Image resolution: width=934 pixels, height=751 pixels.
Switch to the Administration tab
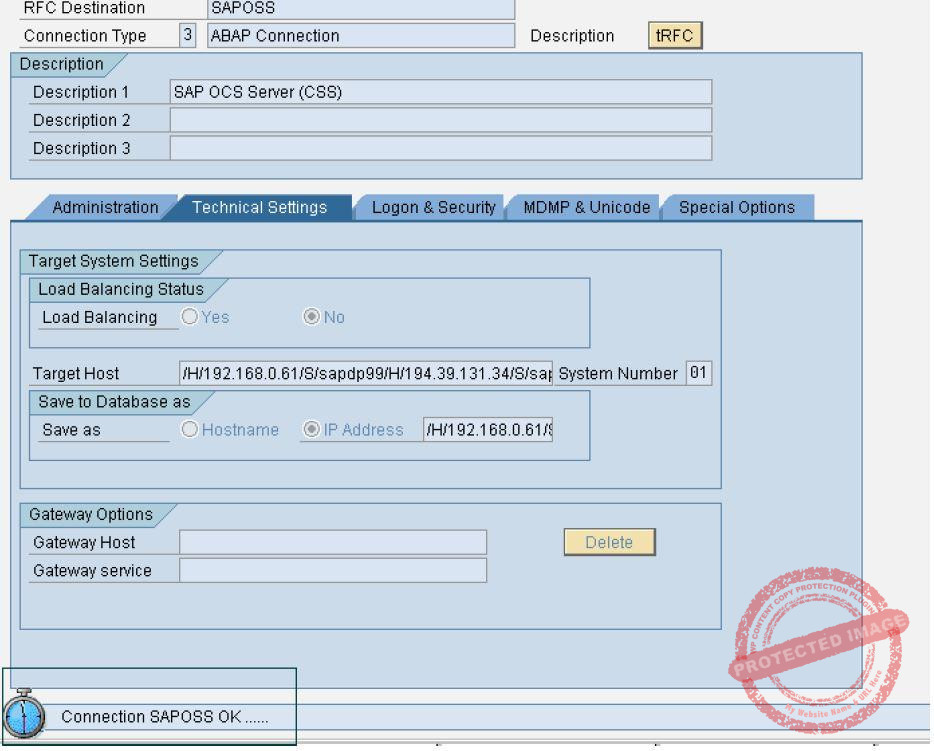[x=104, y=208]
